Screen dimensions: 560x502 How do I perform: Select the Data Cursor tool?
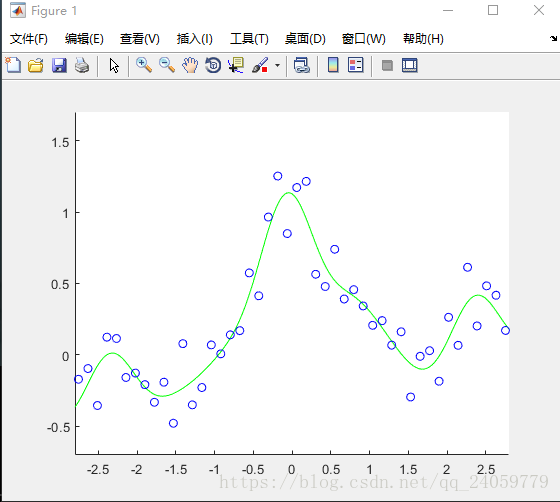click(x=236, y=65)
